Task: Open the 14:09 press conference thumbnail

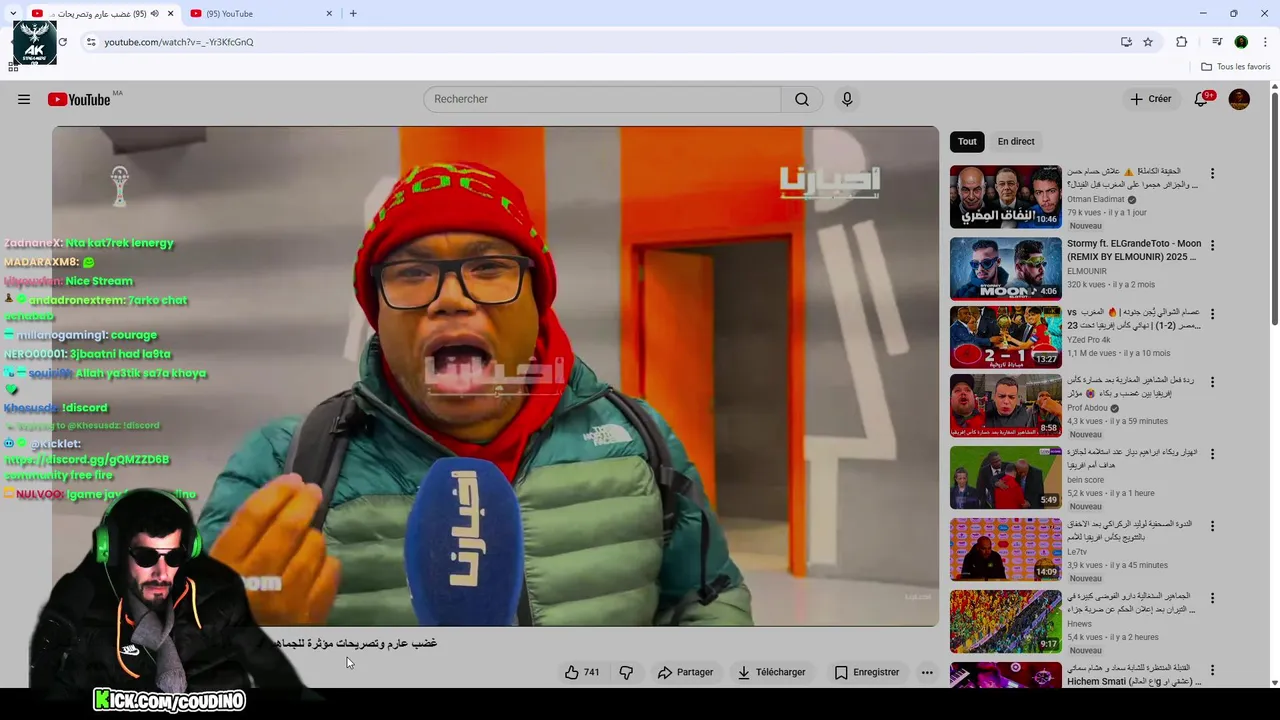Action: (x=1006, y=549)
